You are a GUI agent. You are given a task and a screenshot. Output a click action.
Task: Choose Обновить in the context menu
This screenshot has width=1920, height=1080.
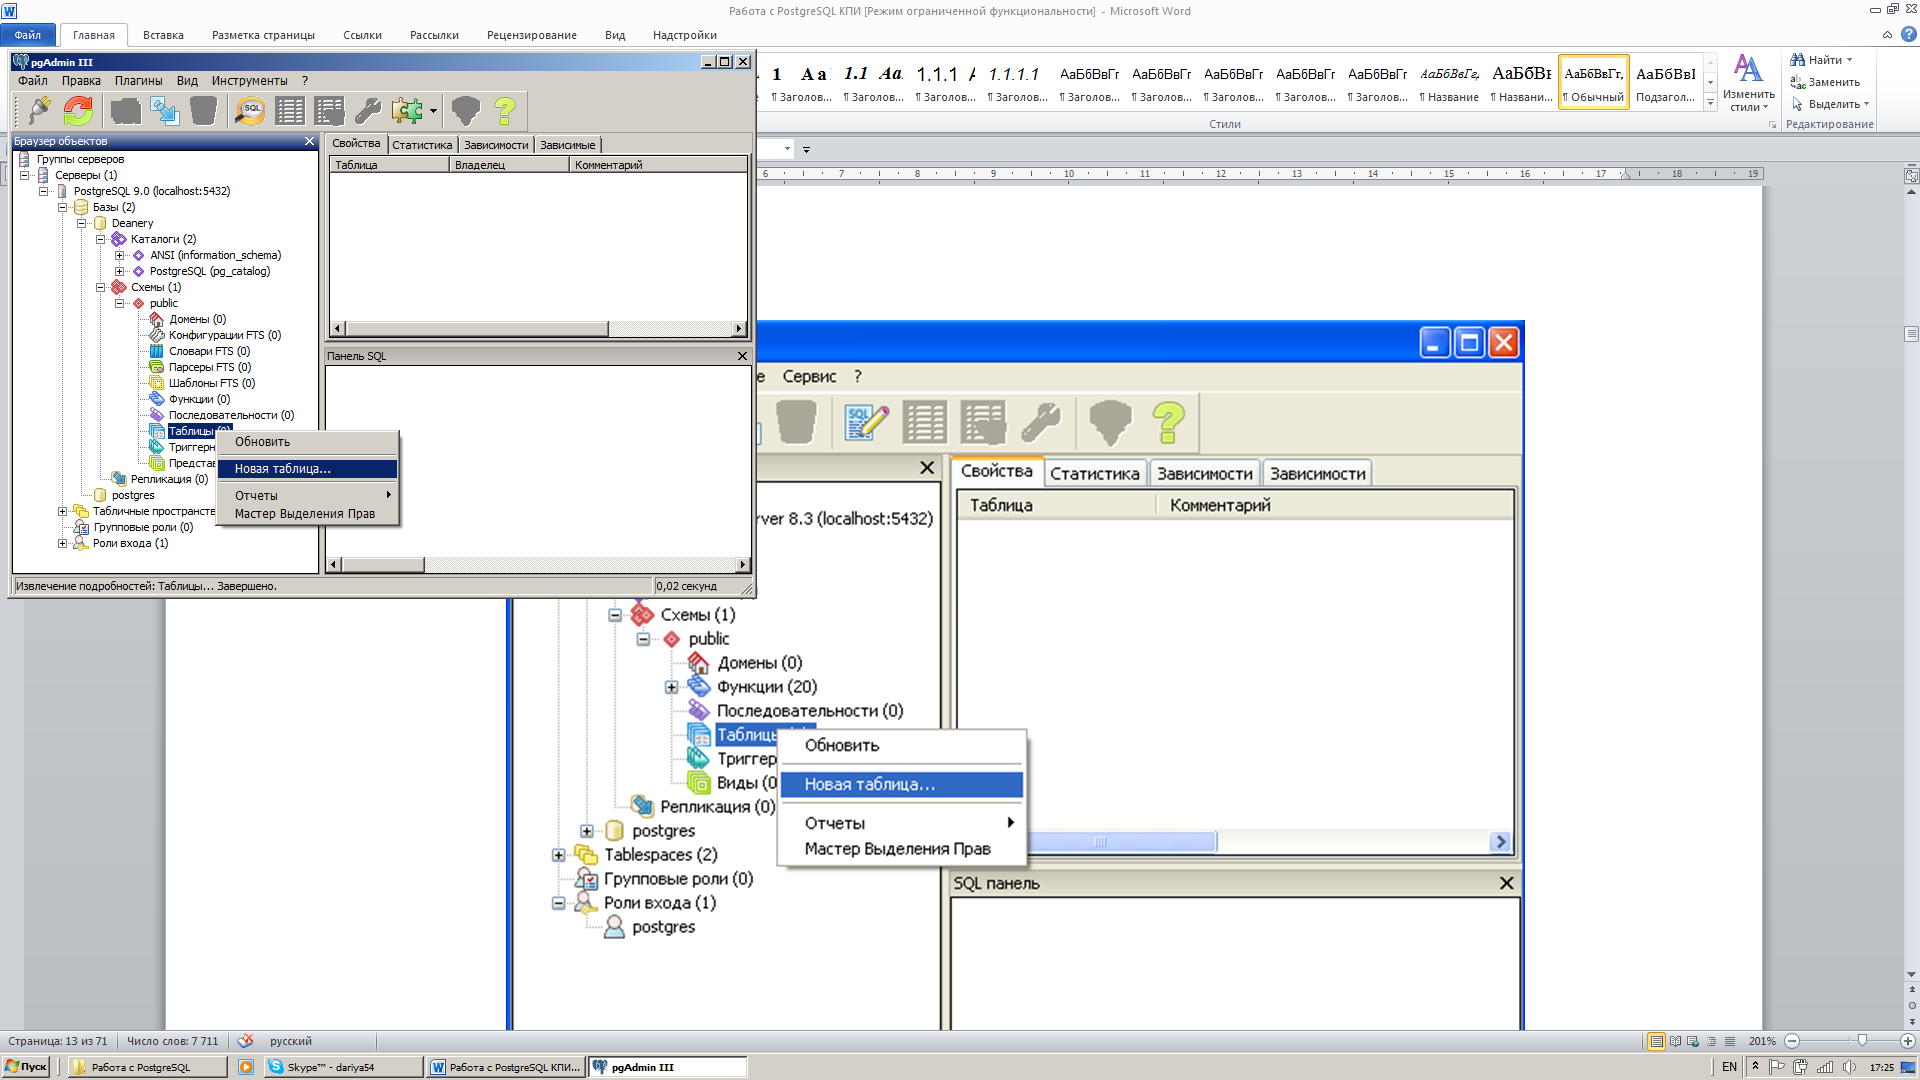click(x=308, y=442)
